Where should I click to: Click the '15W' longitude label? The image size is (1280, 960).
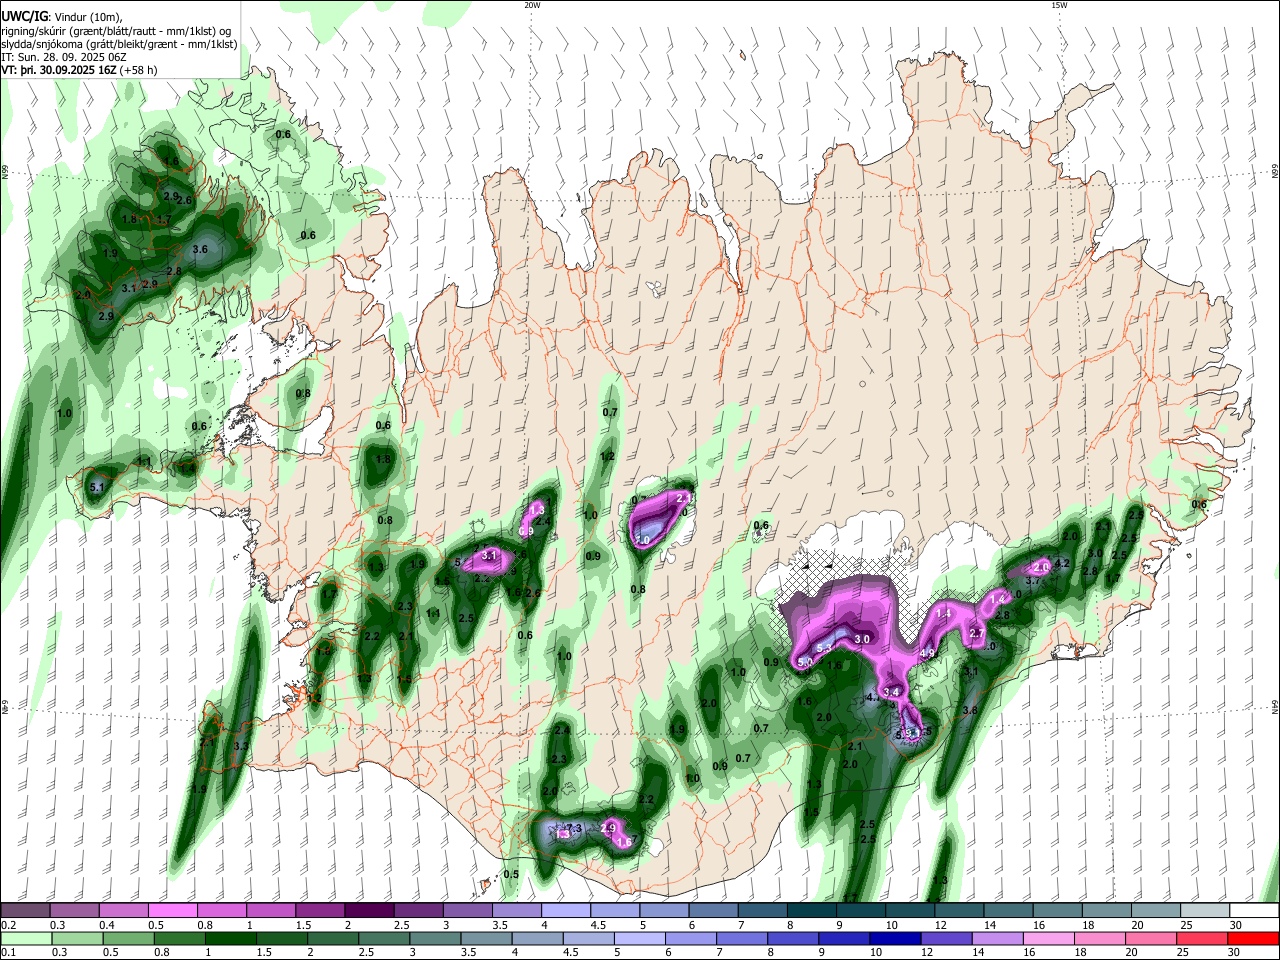click(1059, 5)
